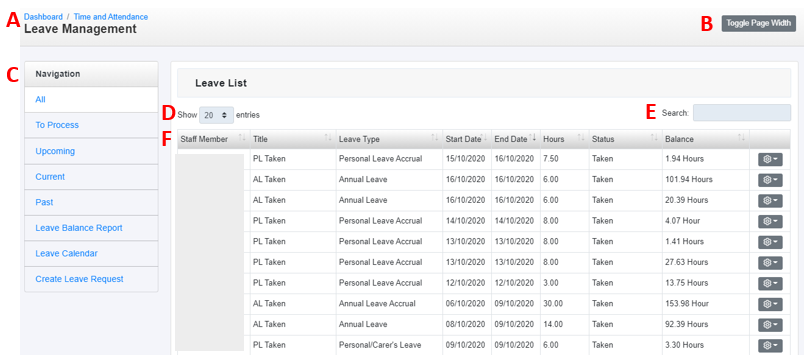Click the 06/10/2020 start date cell
Viewport: 810px width, 363px height.
click(467, 304)
